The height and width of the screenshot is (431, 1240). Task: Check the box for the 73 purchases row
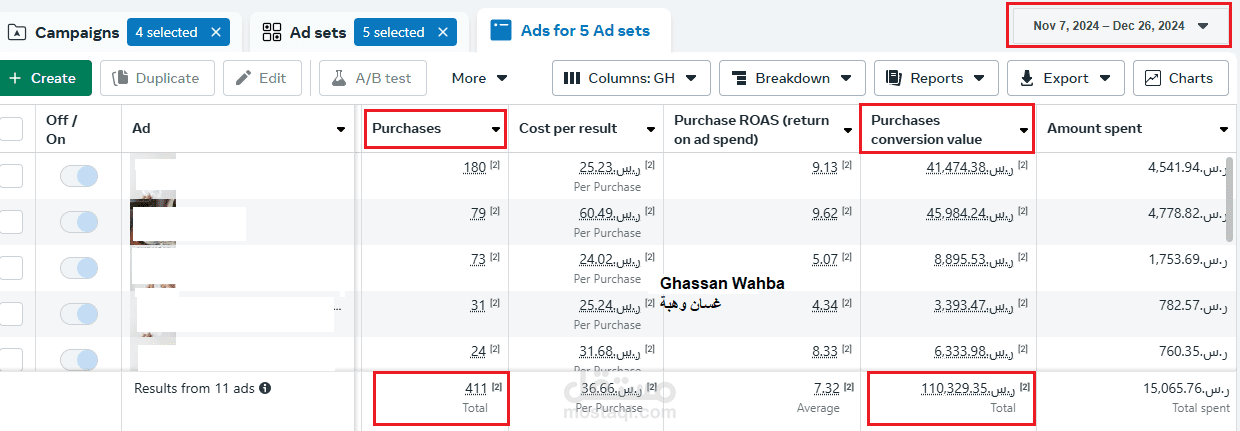(11, 268)
